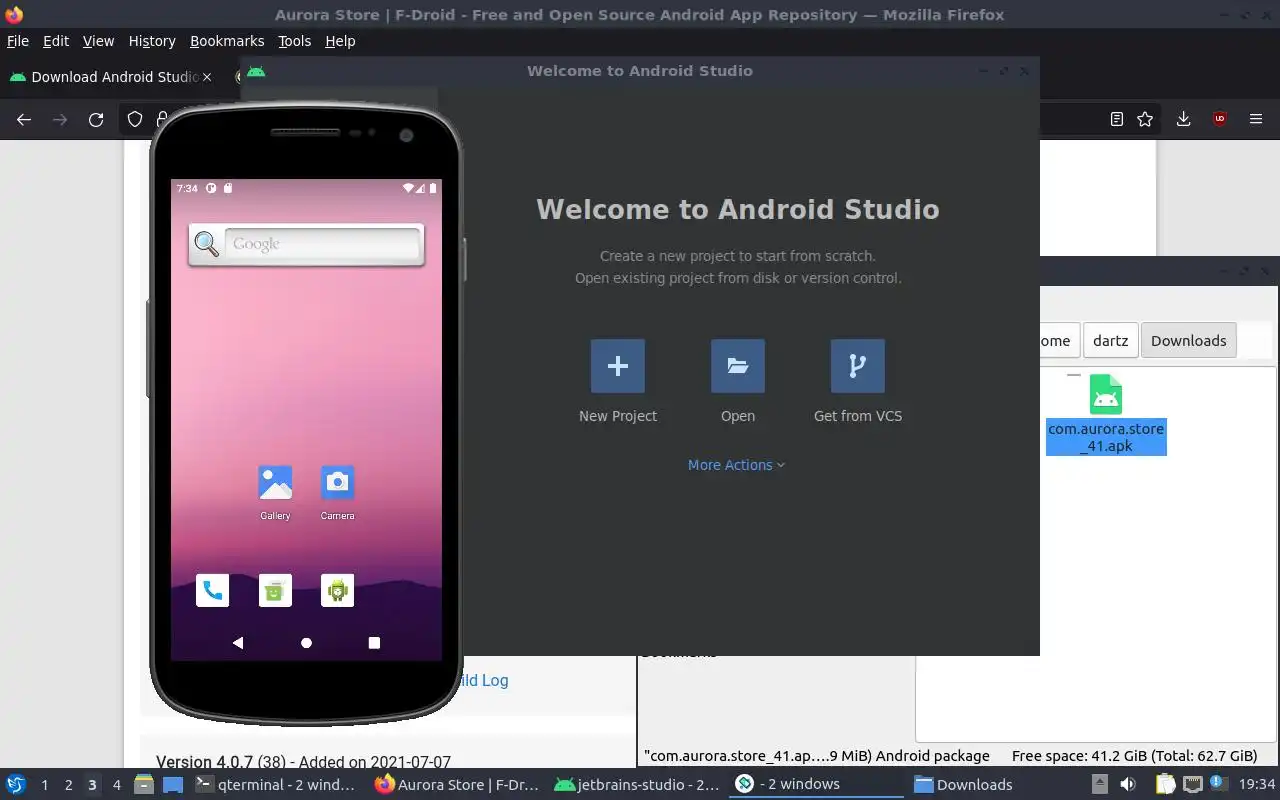Viewport: 1280px width, 800px height.
Task: Click the network tray icon
Action: pyautogui.click(x=1192, y=784)
